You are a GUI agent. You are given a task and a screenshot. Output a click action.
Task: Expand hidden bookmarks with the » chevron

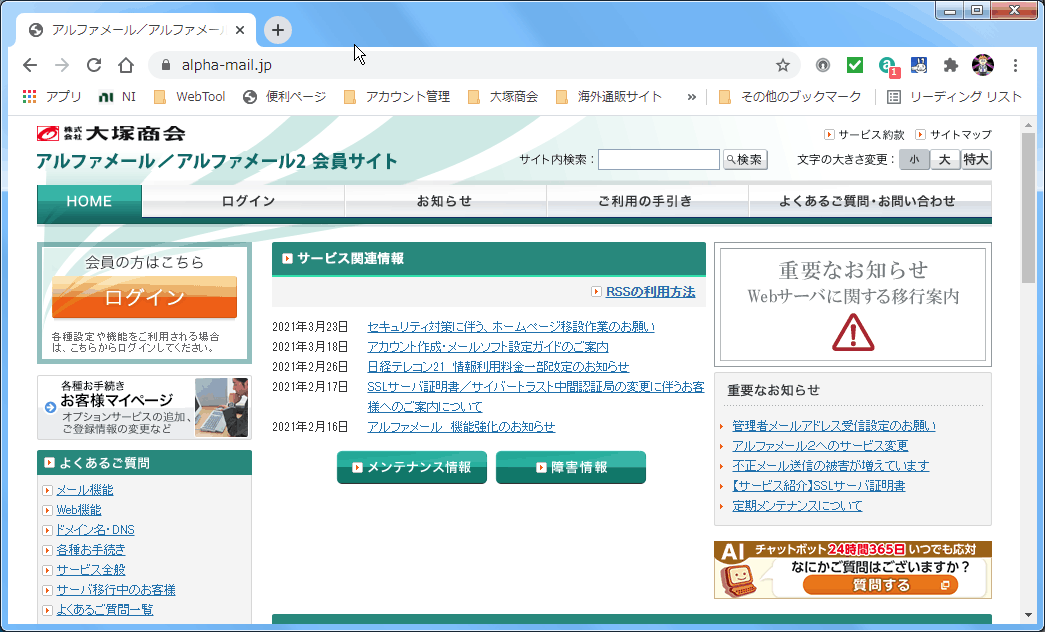[691, 97]
